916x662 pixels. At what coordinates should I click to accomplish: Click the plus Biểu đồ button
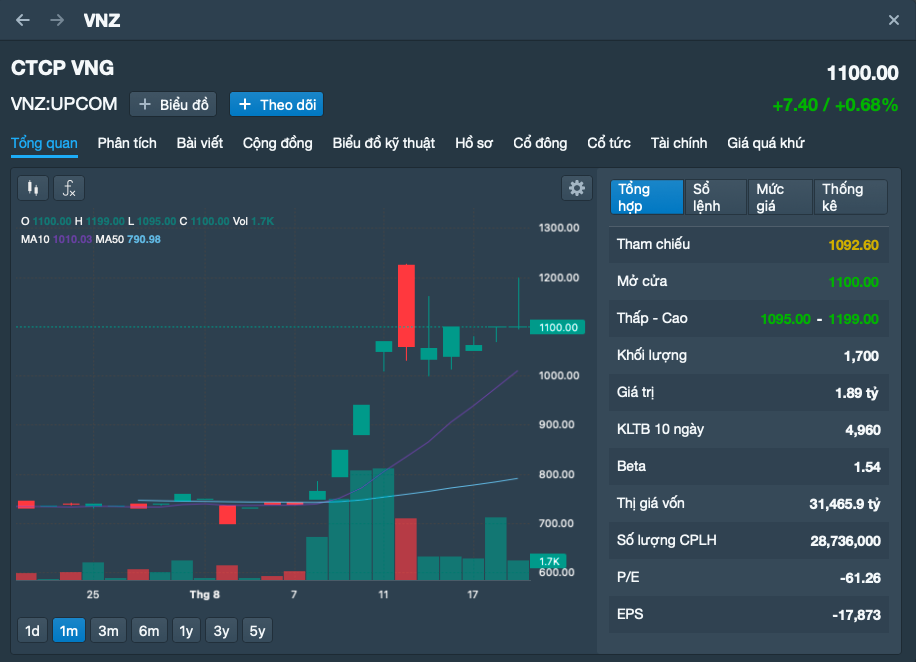coord(173,105)
